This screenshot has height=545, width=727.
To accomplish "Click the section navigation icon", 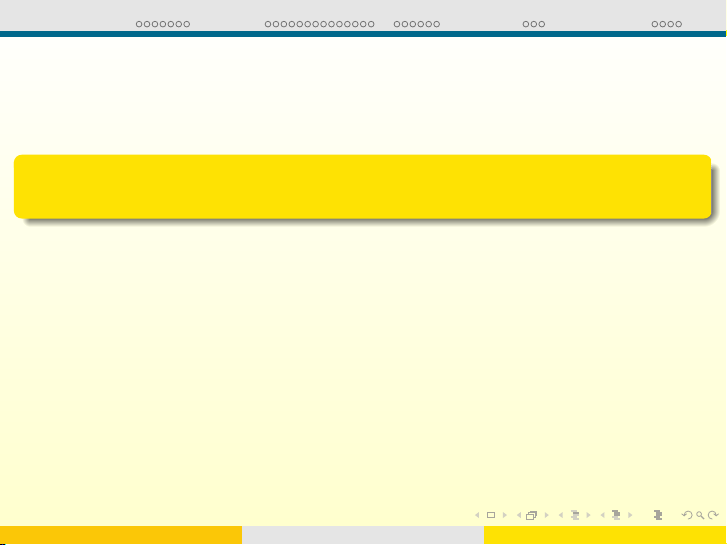I will tap(616, 515).
